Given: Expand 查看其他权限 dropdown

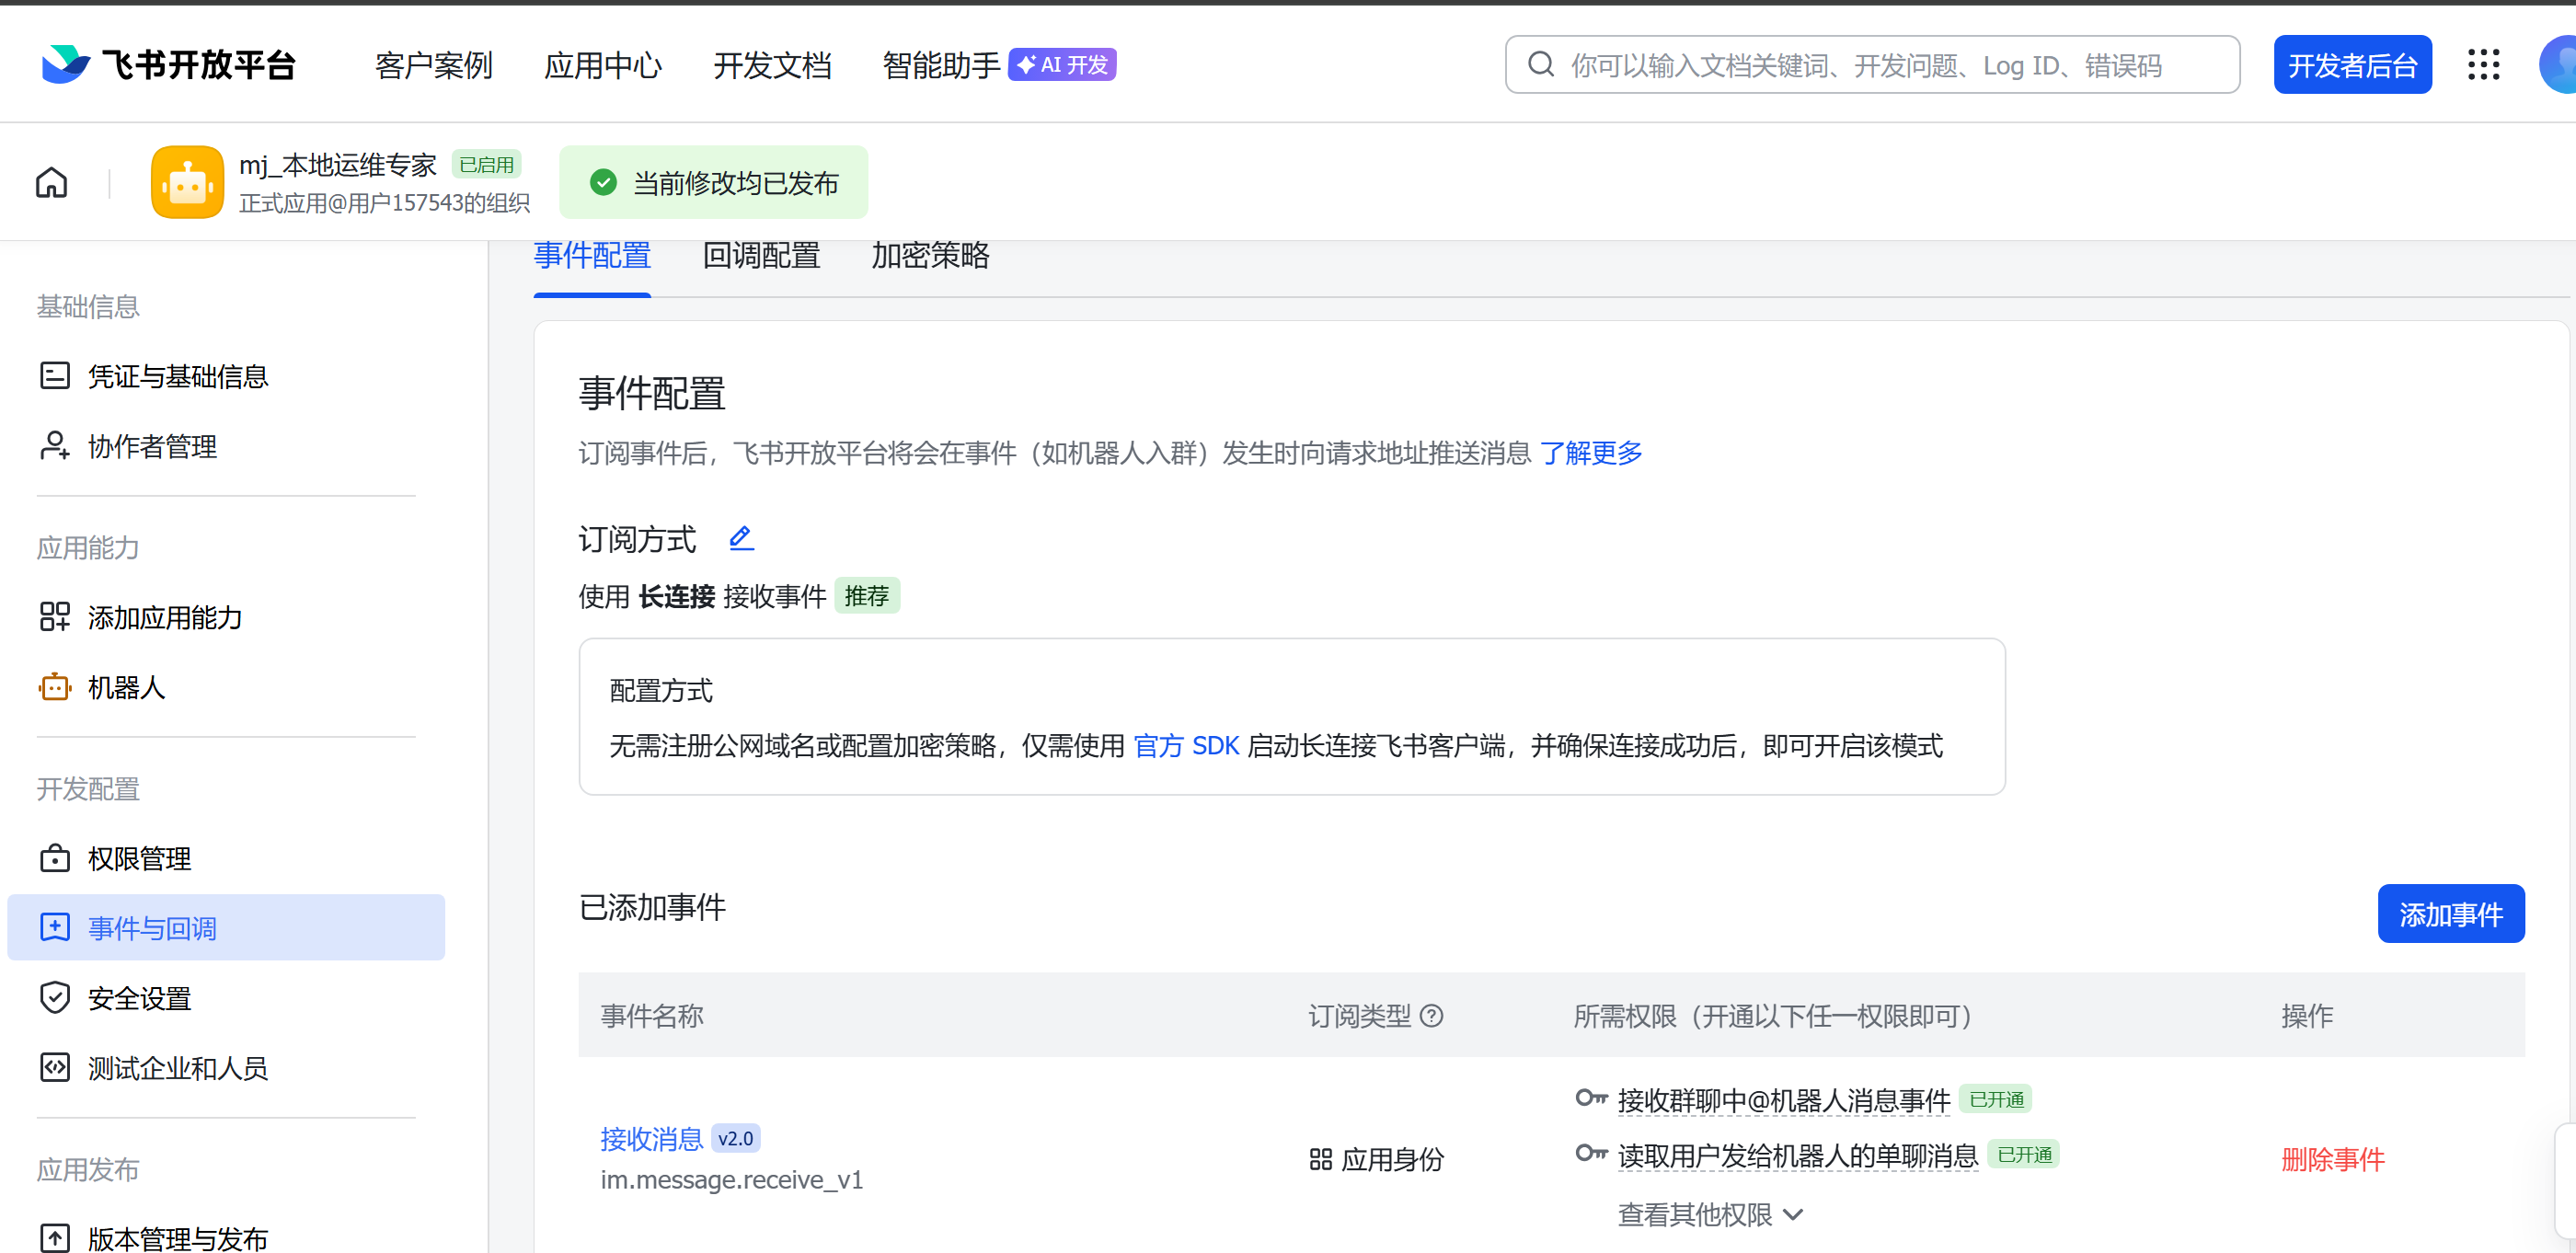Looking at the screenshot, I should [1711, 1215].
